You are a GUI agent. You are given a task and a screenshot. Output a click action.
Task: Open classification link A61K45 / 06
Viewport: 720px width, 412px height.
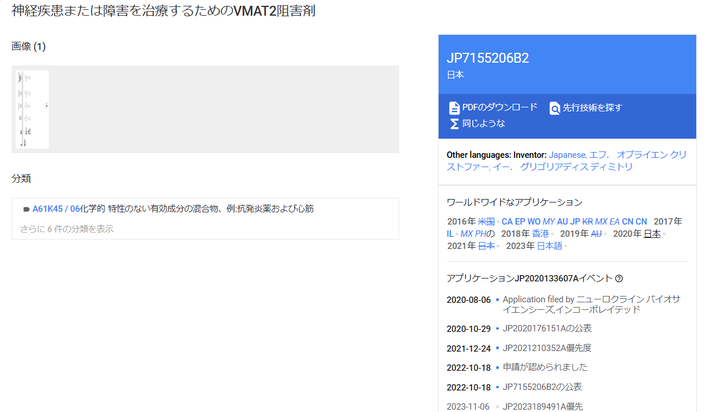56,209
